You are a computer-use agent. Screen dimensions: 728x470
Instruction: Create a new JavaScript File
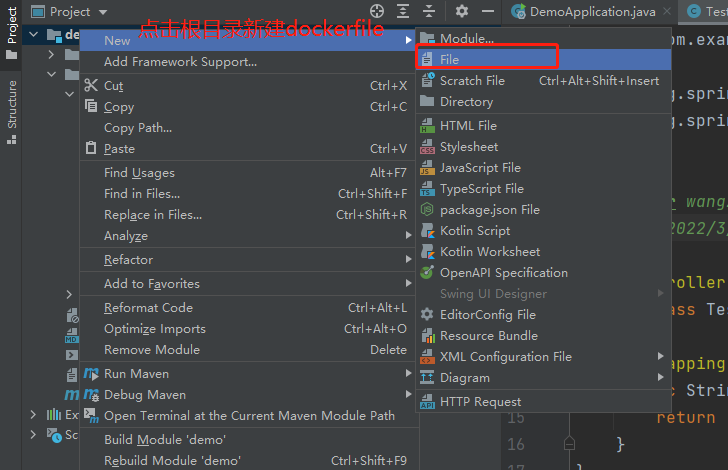point(543,168)
